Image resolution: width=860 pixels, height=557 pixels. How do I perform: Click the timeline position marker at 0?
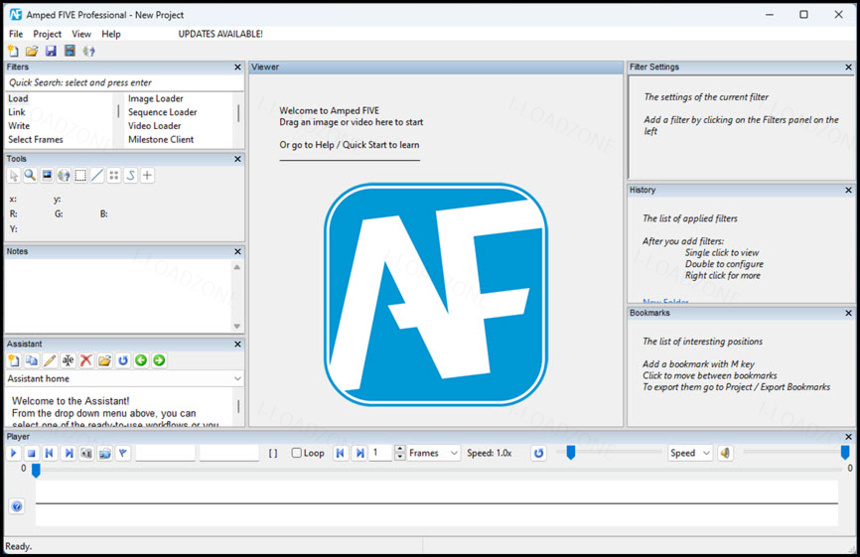tap(36, 470)
